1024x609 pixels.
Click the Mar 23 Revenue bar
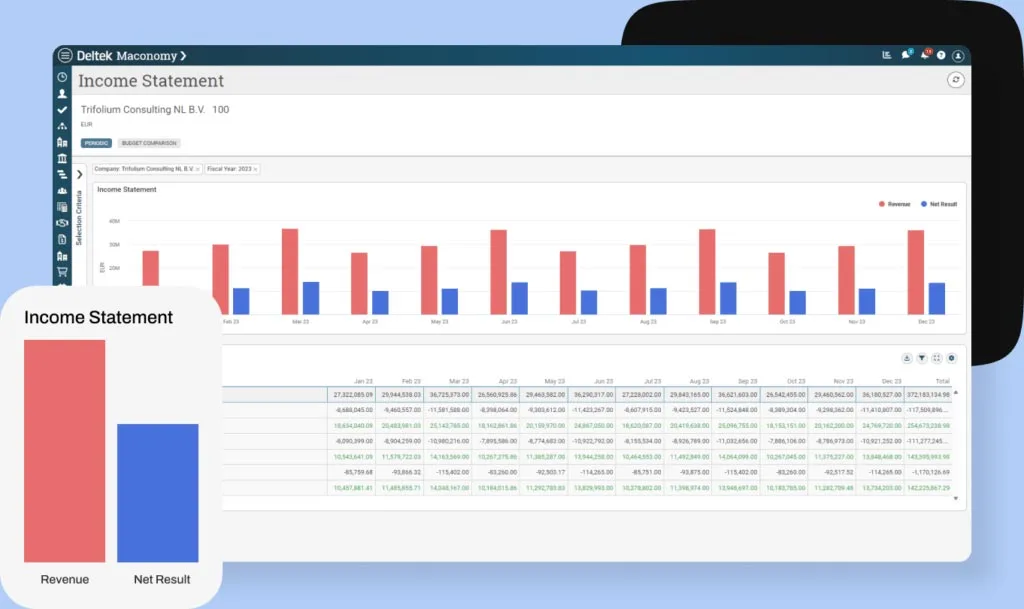tap(290, 271)
